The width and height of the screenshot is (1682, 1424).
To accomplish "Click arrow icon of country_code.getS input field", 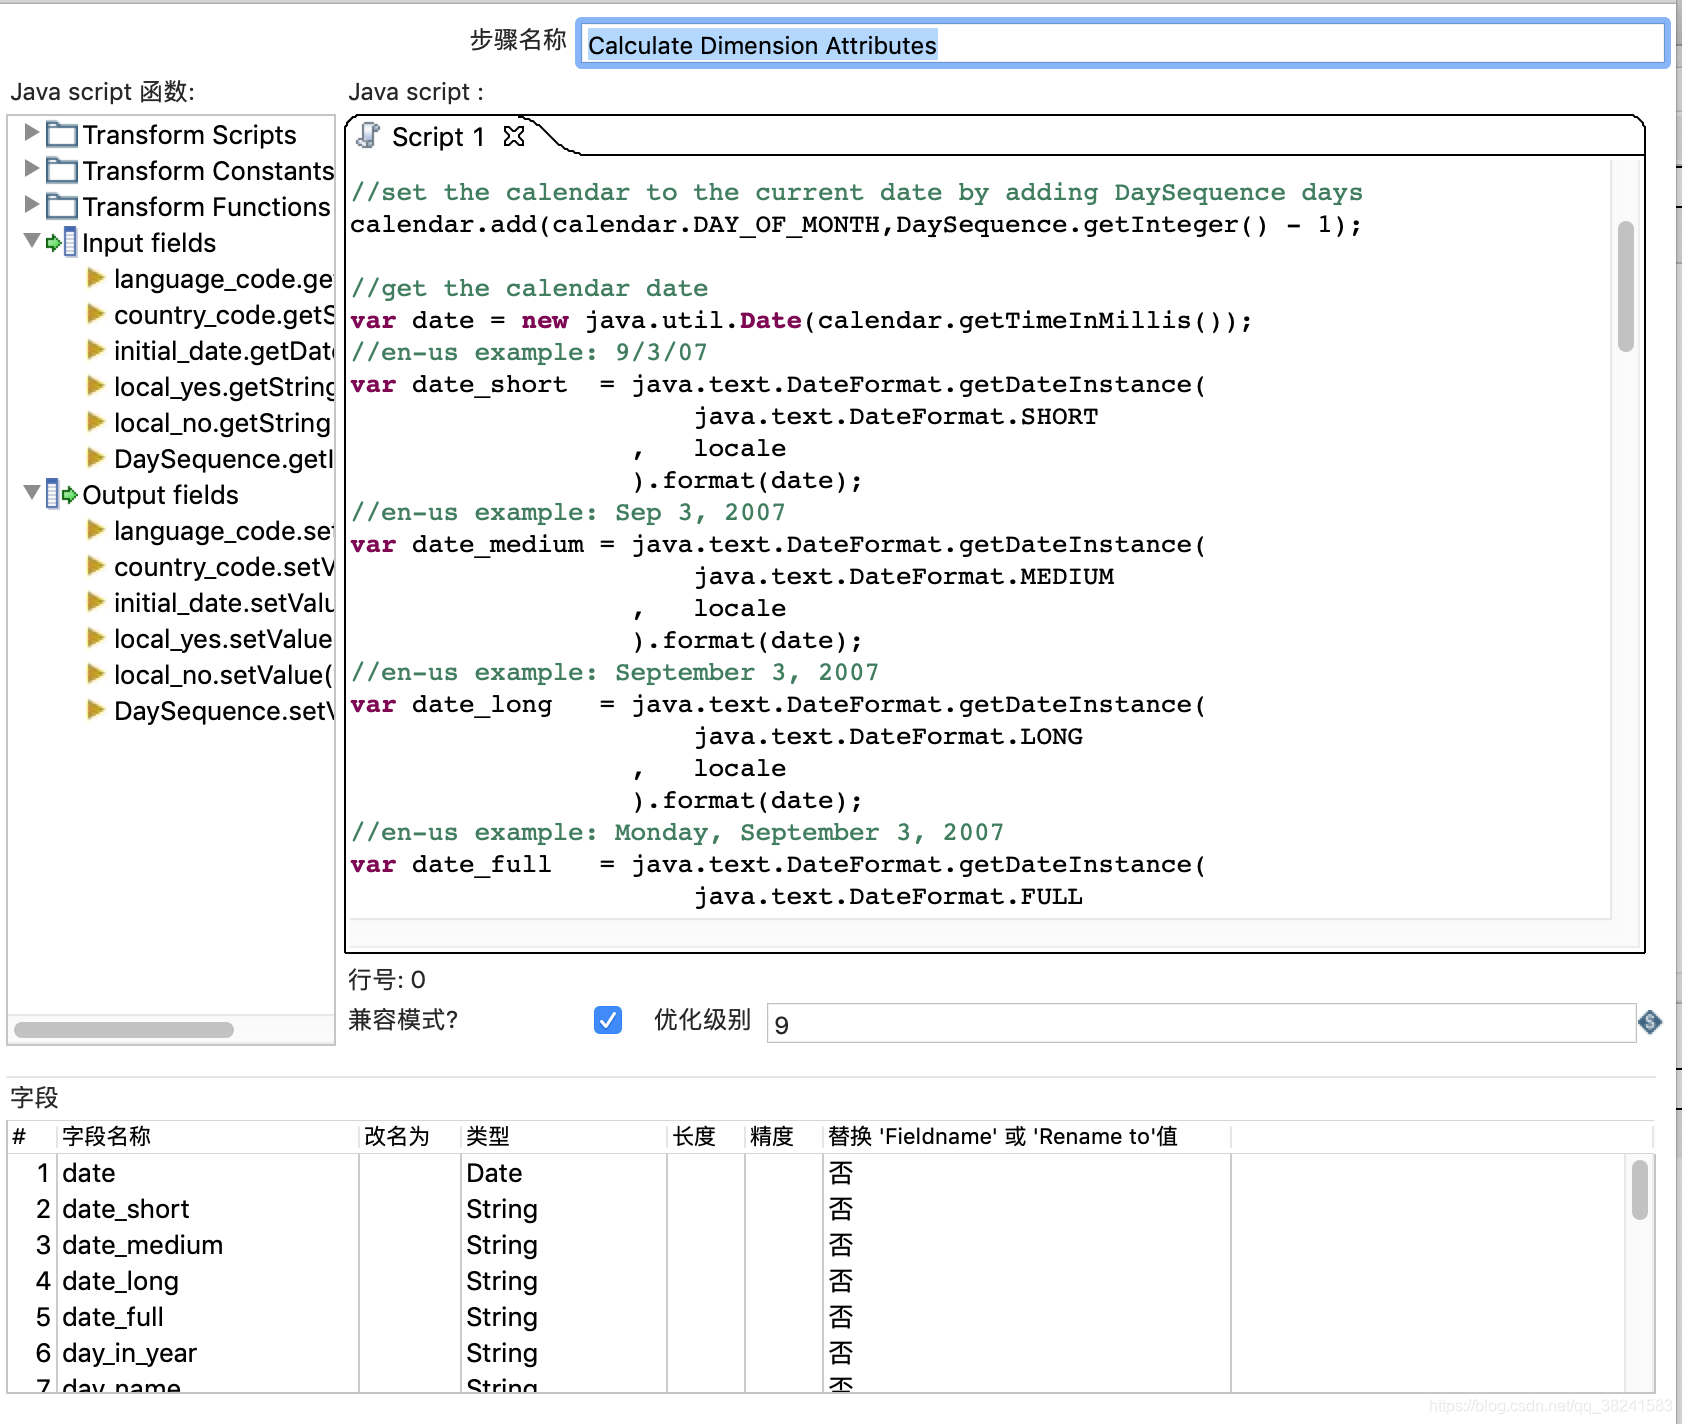I will point(96,313).
